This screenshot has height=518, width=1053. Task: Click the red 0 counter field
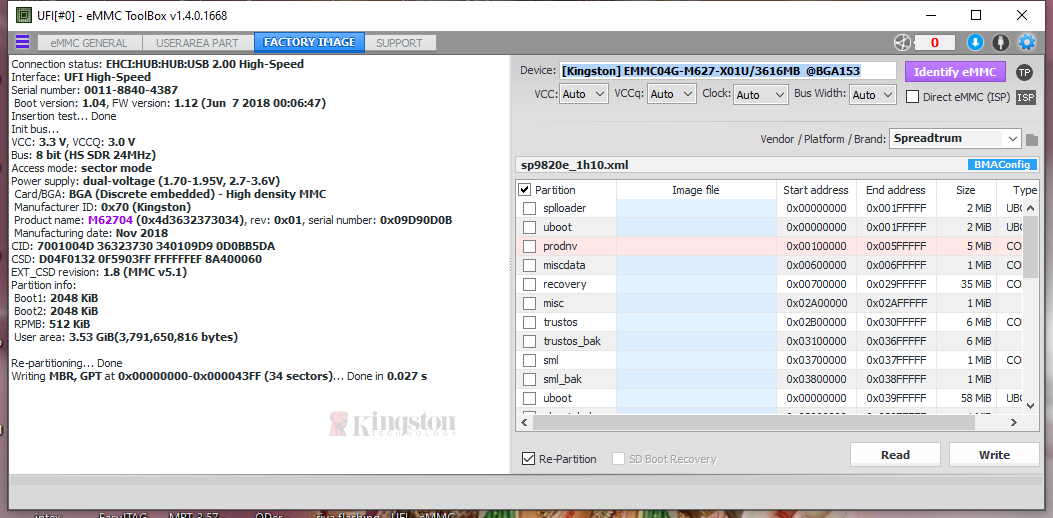935,43
